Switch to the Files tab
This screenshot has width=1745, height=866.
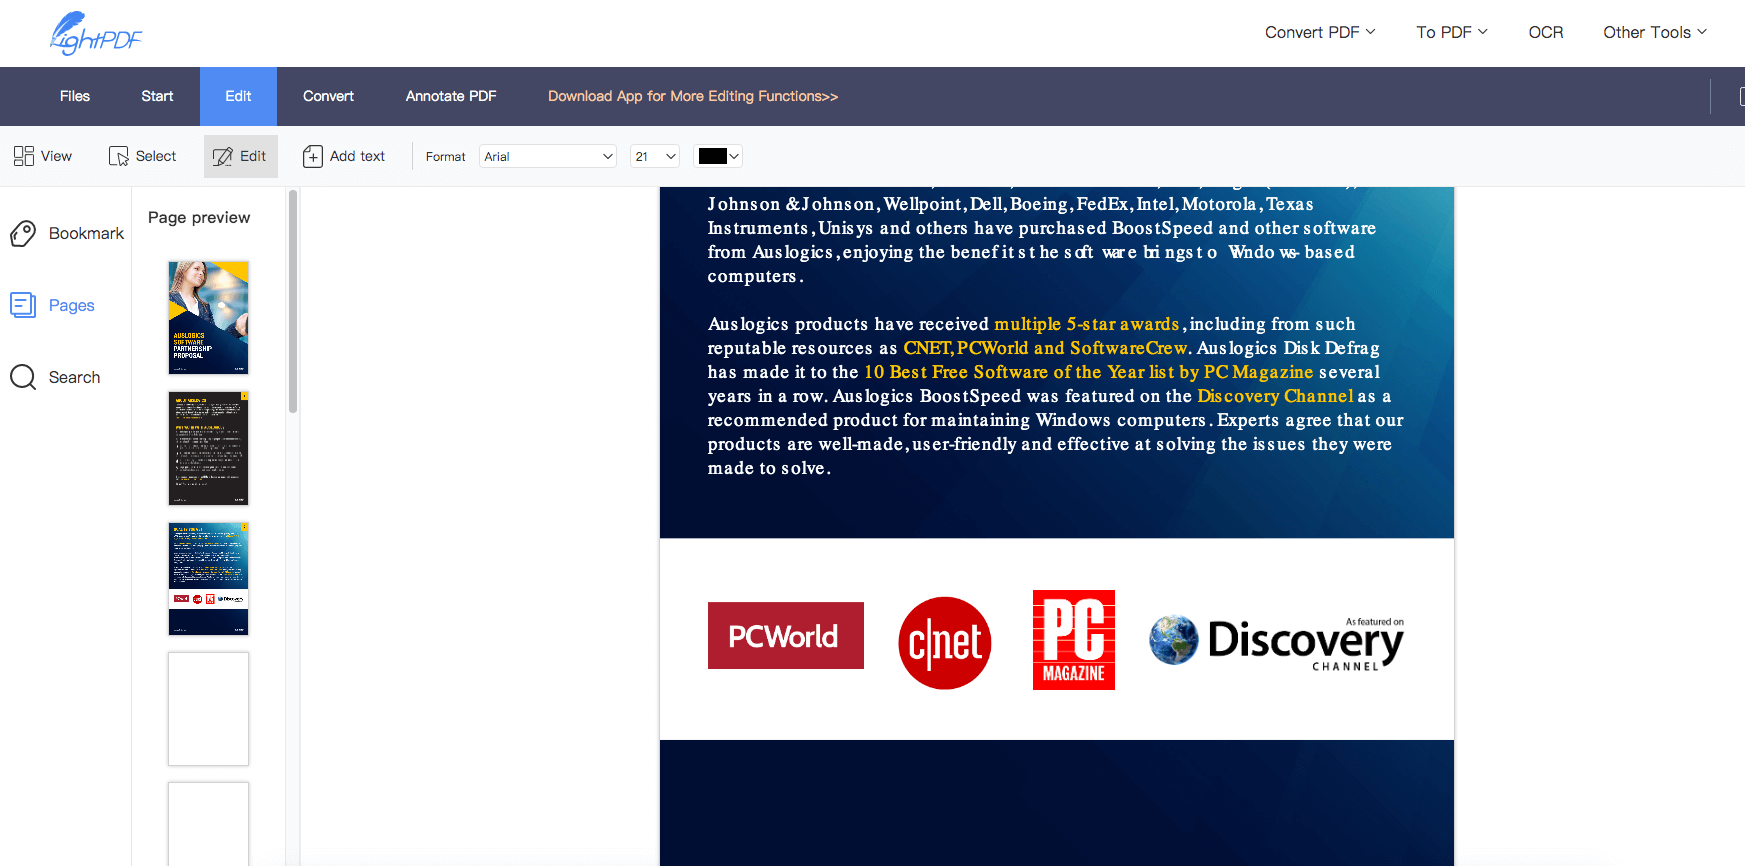point(75,96)
